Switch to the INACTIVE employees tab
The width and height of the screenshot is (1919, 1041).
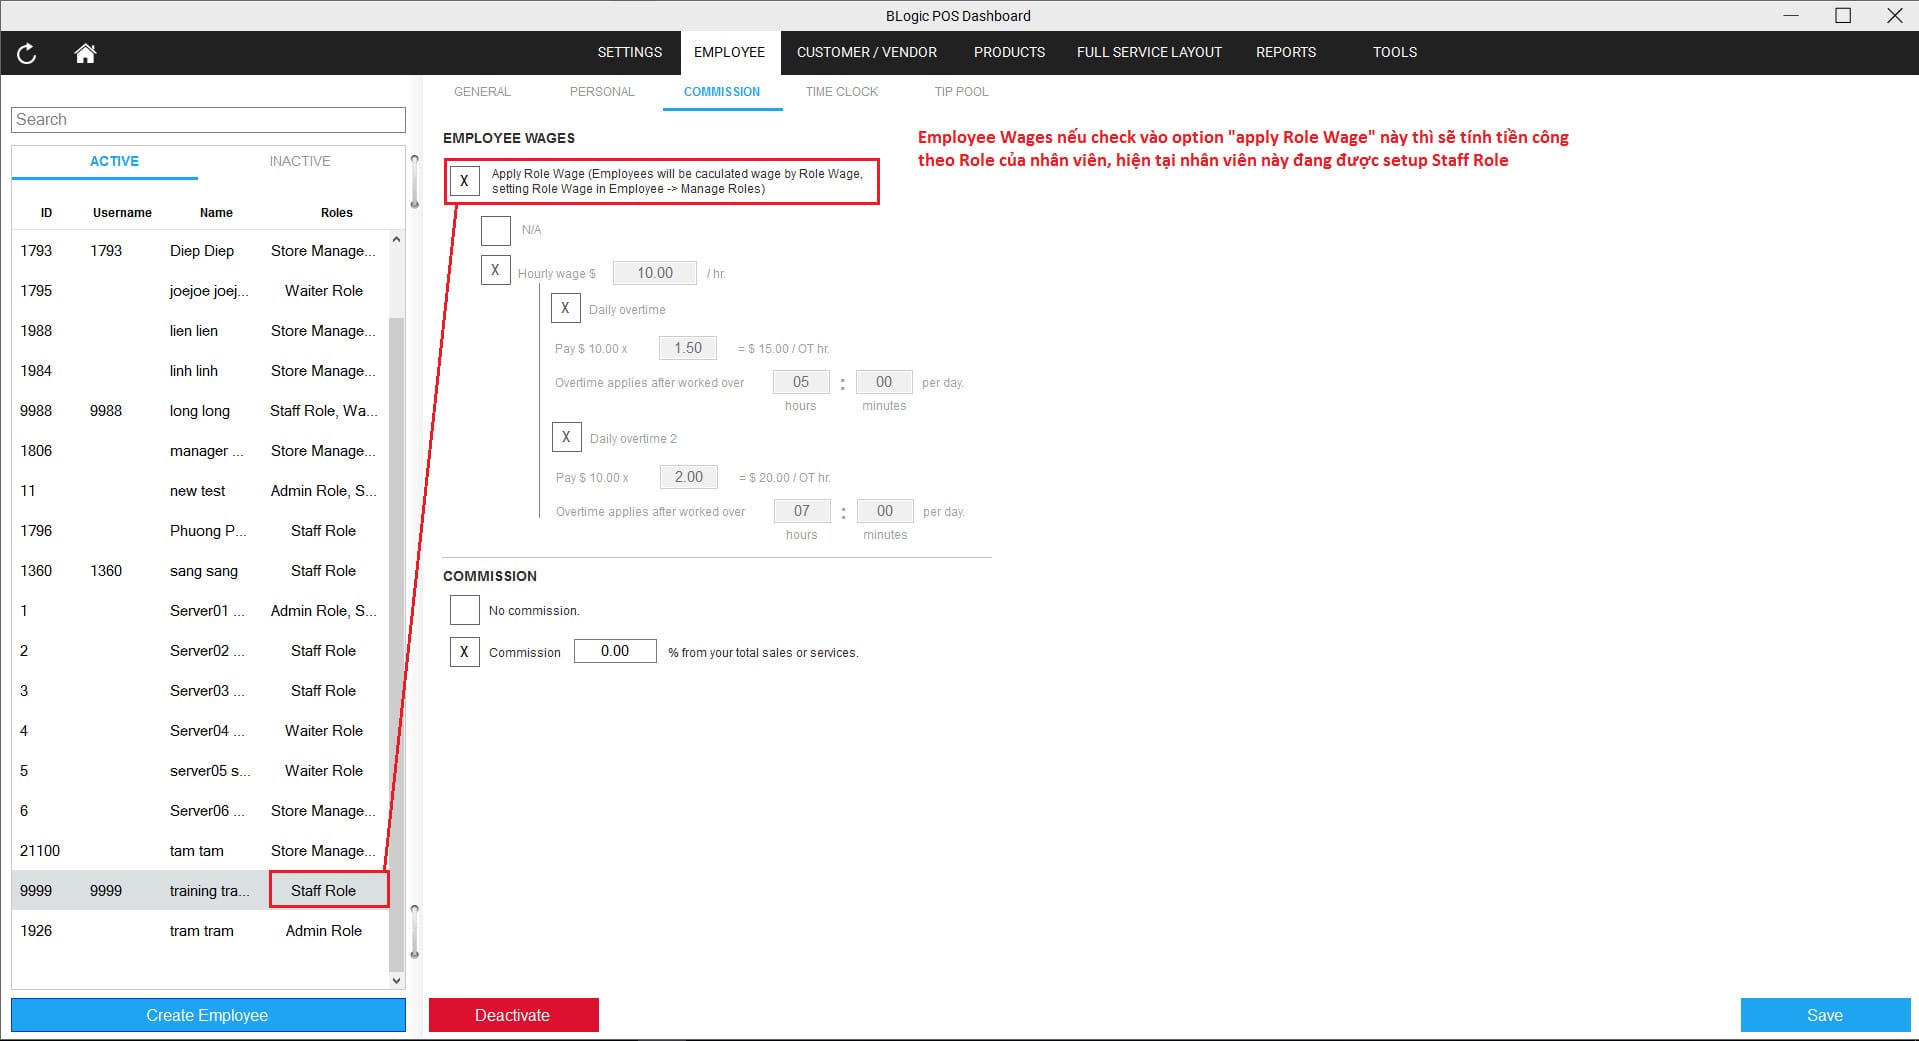click(x=299, y=161)
